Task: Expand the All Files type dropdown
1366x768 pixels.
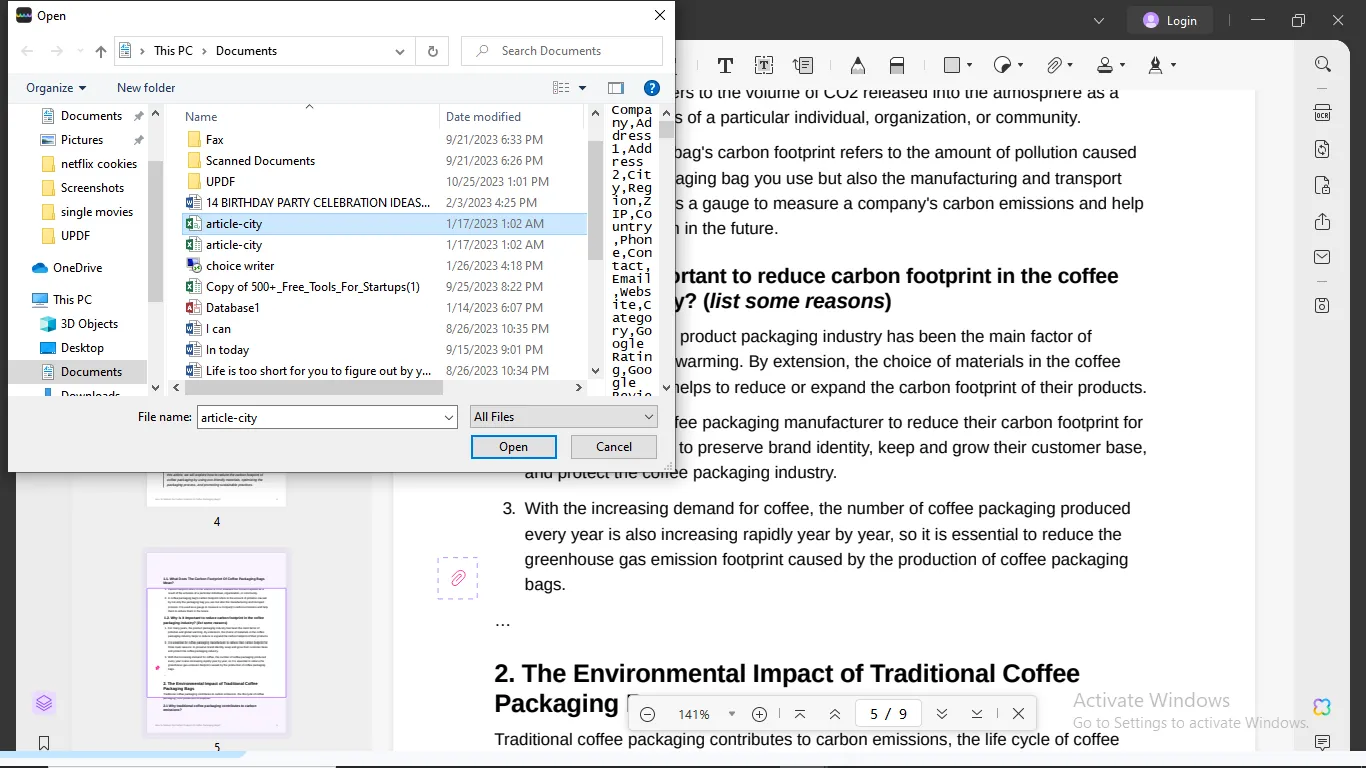Action: click(564, 417)
